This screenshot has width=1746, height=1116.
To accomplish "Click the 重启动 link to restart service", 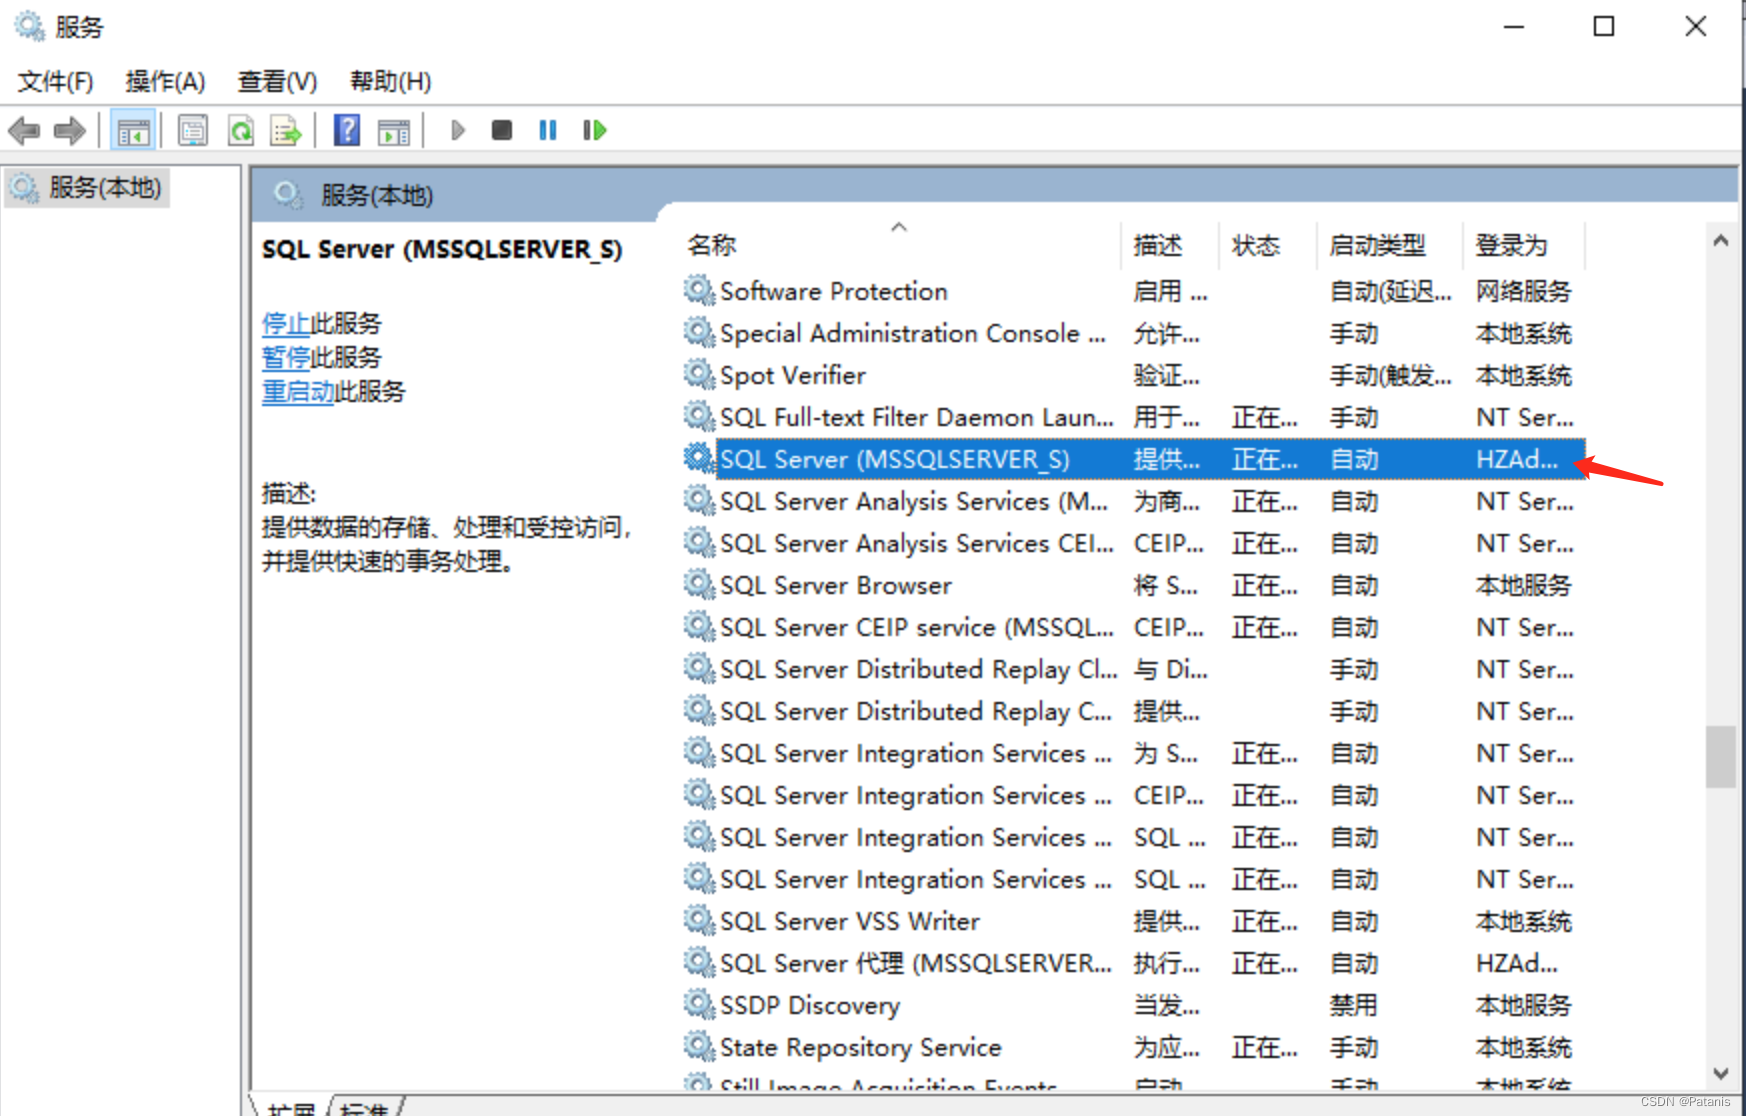I will (298, 391).
